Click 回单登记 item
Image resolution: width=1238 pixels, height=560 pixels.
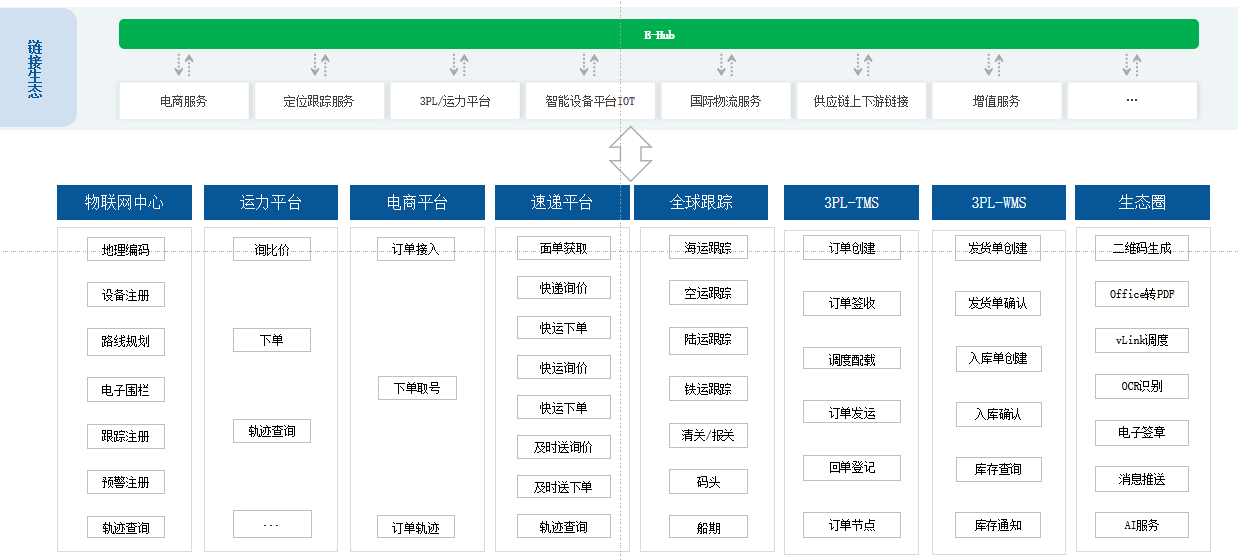point(852,467)
